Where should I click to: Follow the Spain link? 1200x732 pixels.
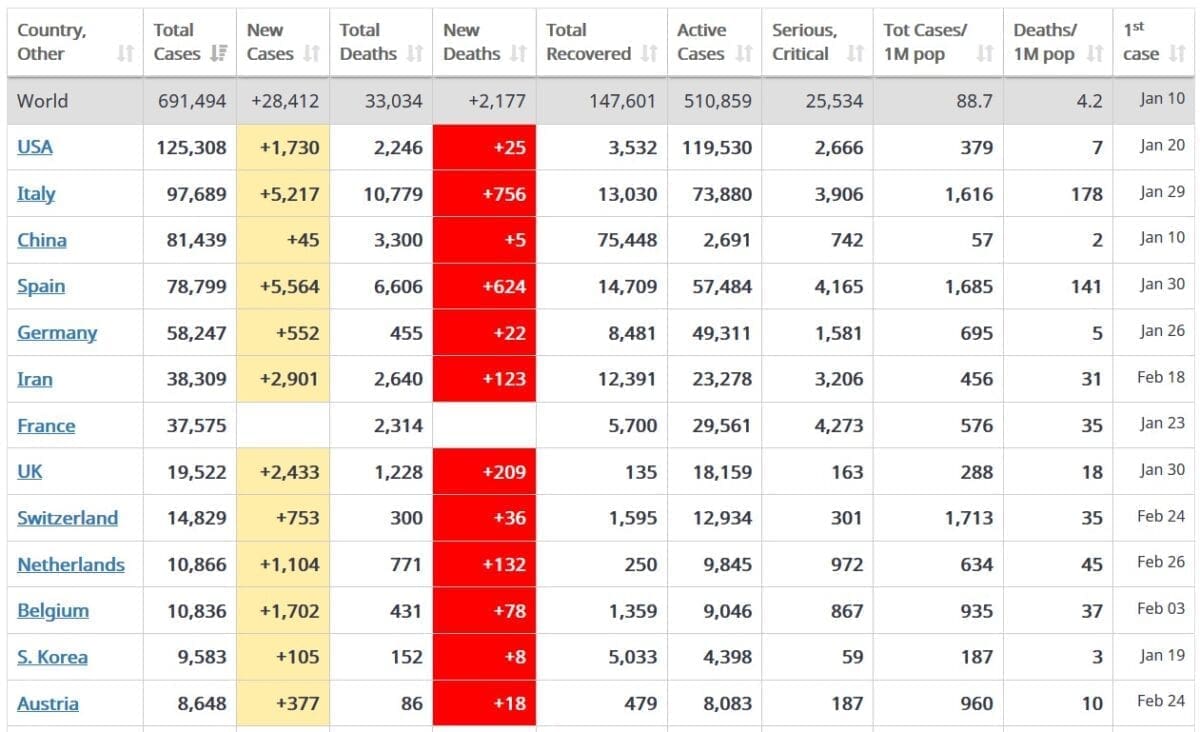pos(41,286)
